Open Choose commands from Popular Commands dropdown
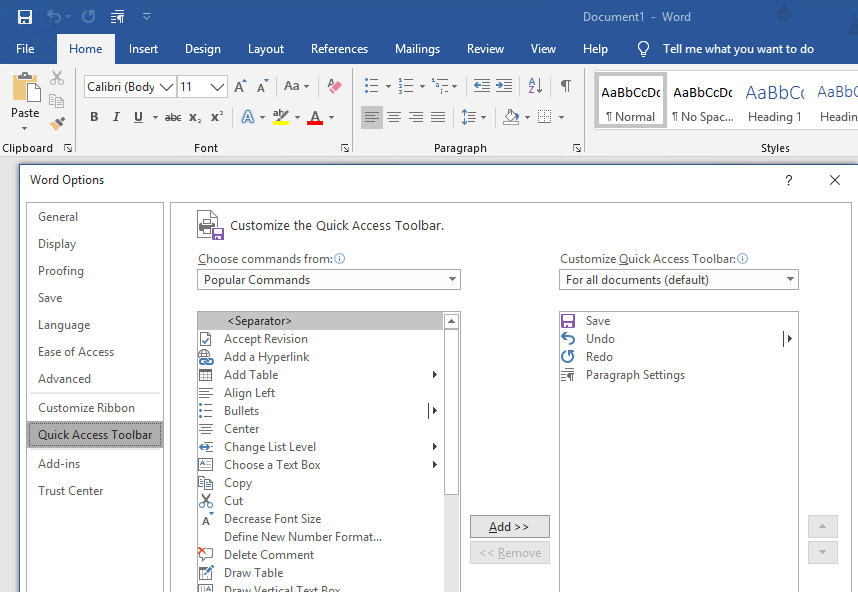 pos(328,280)
